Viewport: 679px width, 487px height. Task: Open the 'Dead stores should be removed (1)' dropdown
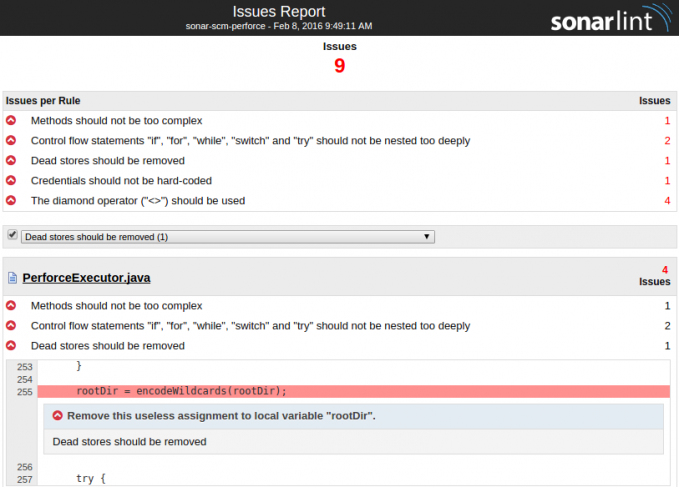(x=228, y=237)
